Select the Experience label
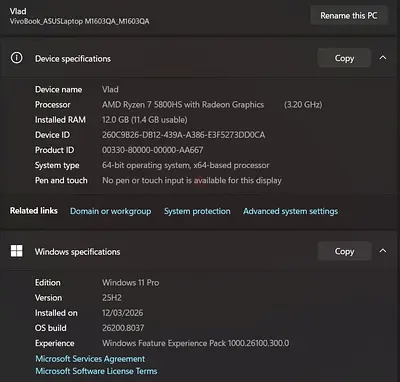Viewport: 400px width, 382px height. [x=55, y=343]
